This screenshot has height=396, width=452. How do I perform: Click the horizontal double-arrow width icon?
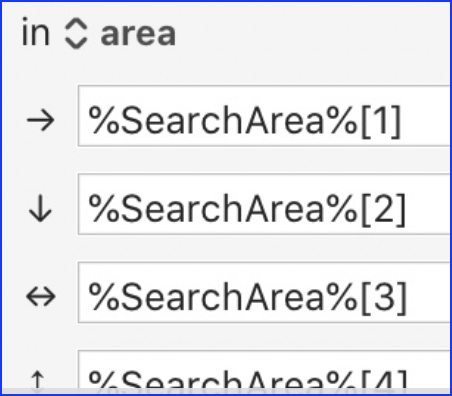point(41,297)
